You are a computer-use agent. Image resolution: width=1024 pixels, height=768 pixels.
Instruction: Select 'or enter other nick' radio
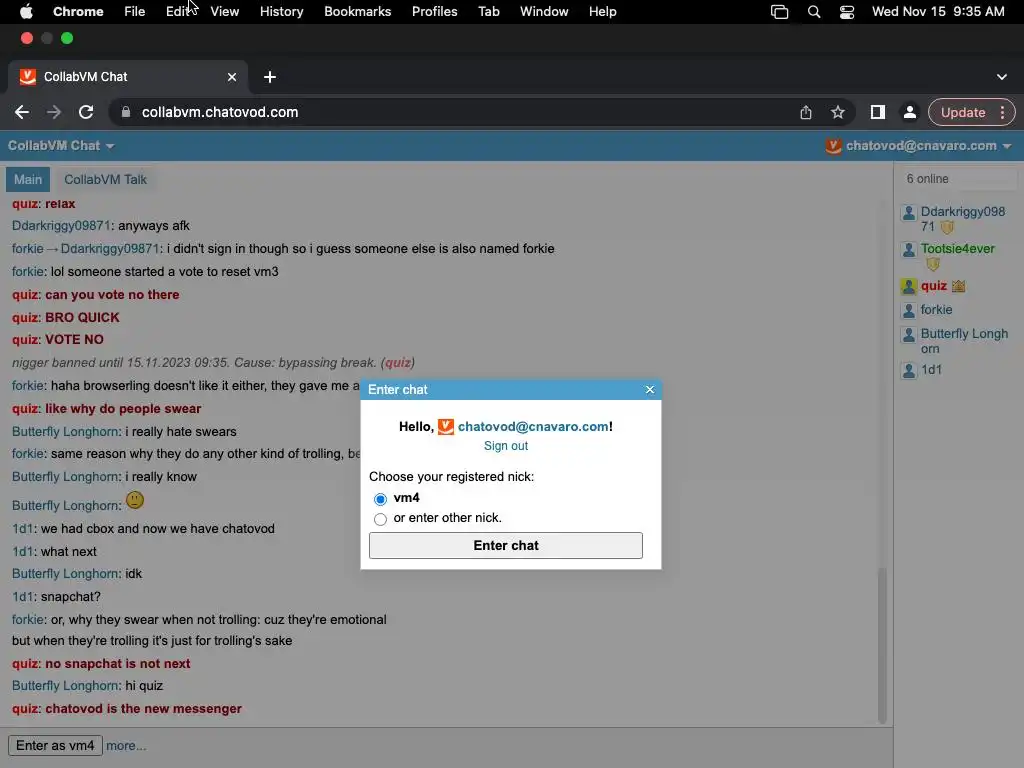click(x=380, y=519)
